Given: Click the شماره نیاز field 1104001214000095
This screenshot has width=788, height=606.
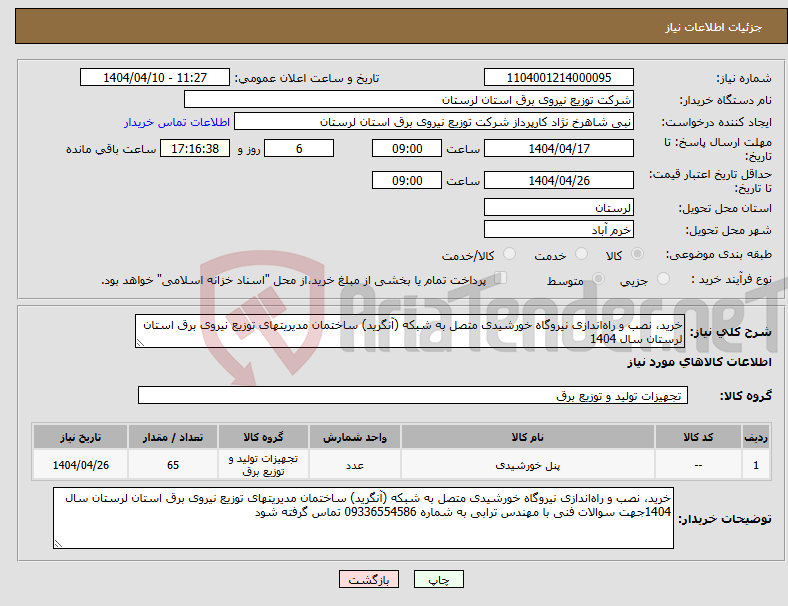Looking at the screenshot, I should 558,77.
